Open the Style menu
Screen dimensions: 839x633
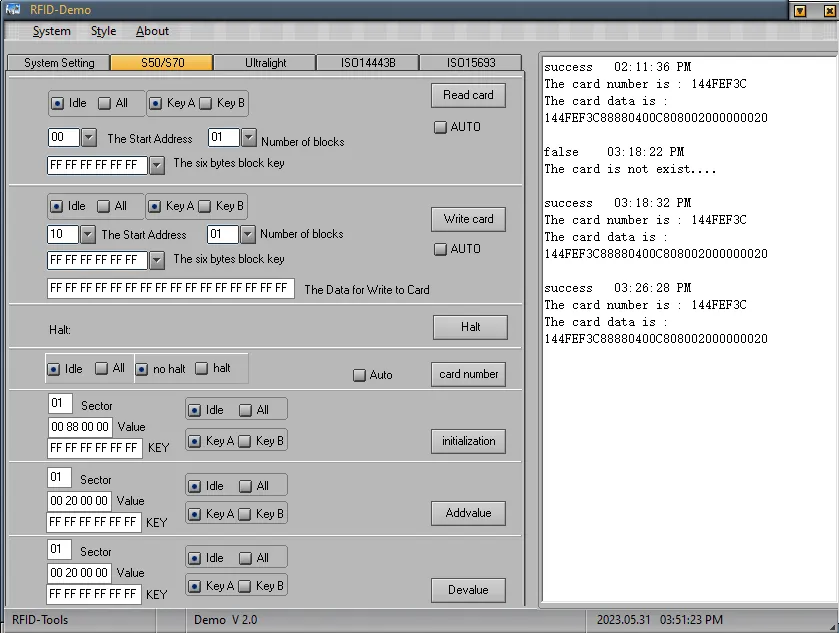[103, 31]
